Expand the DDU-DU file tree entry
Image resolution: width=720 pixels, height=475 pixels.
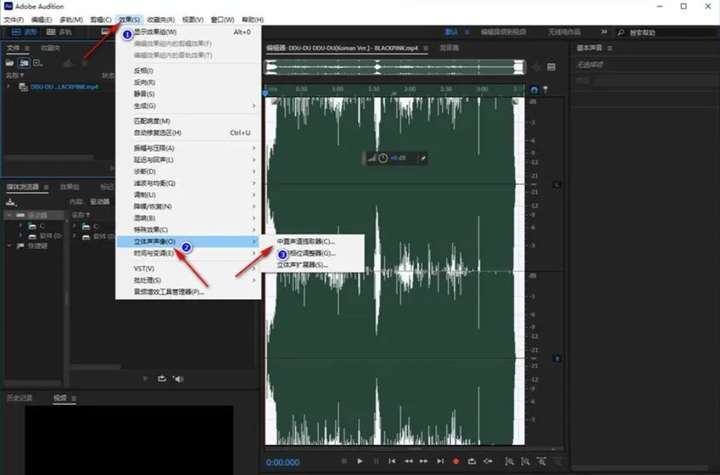point(8,86)
